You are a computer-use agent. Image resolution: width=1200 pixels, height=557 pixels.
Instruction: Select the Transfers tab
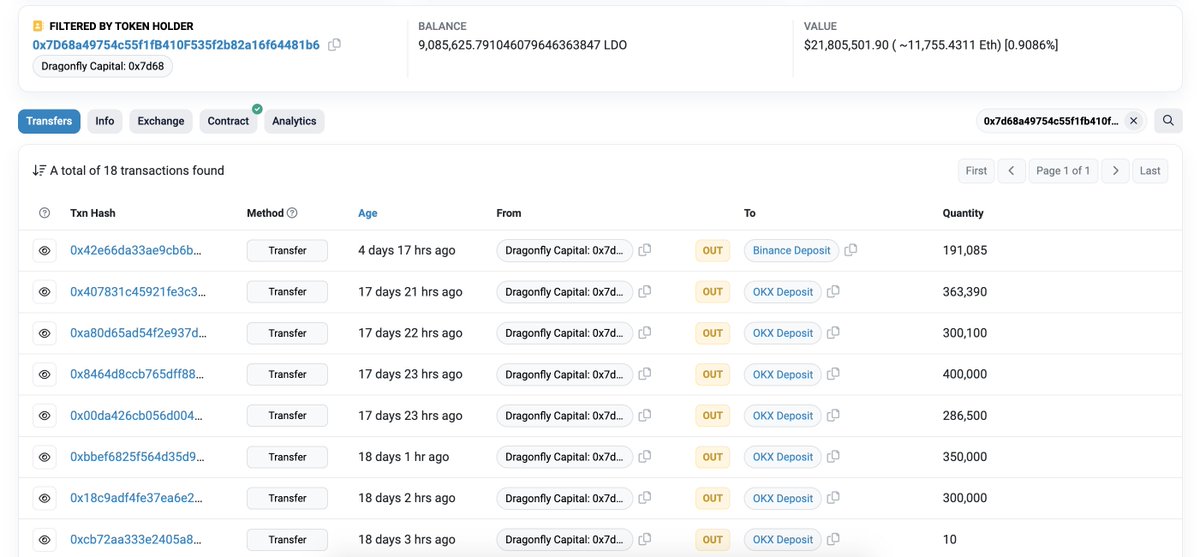(x=49, y=121)
